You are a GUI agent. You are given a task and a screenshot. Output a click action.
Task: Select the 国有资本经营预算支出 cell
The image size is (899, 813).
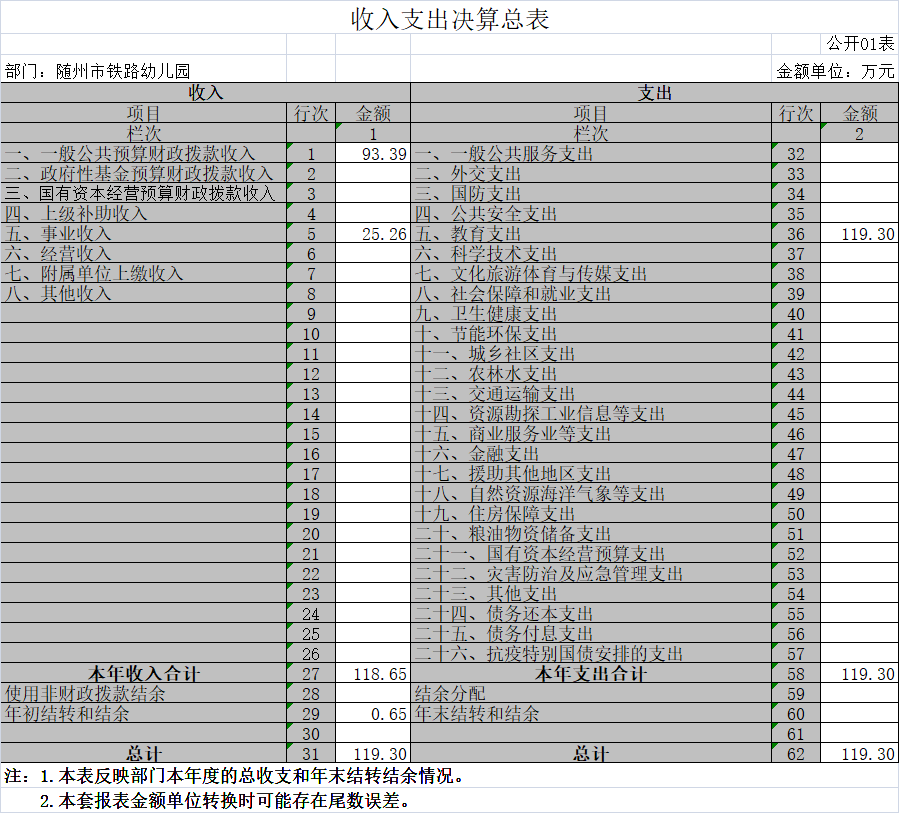pyautogui.click(x=591, y=554)
